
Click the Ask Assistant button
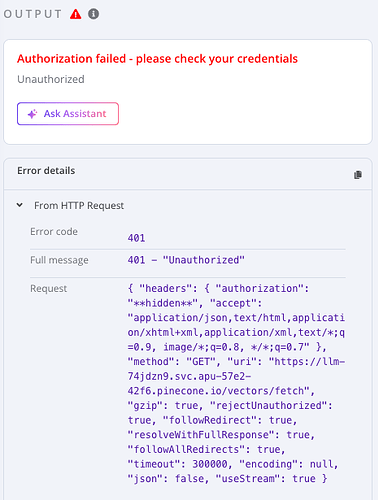pos(68,114)
